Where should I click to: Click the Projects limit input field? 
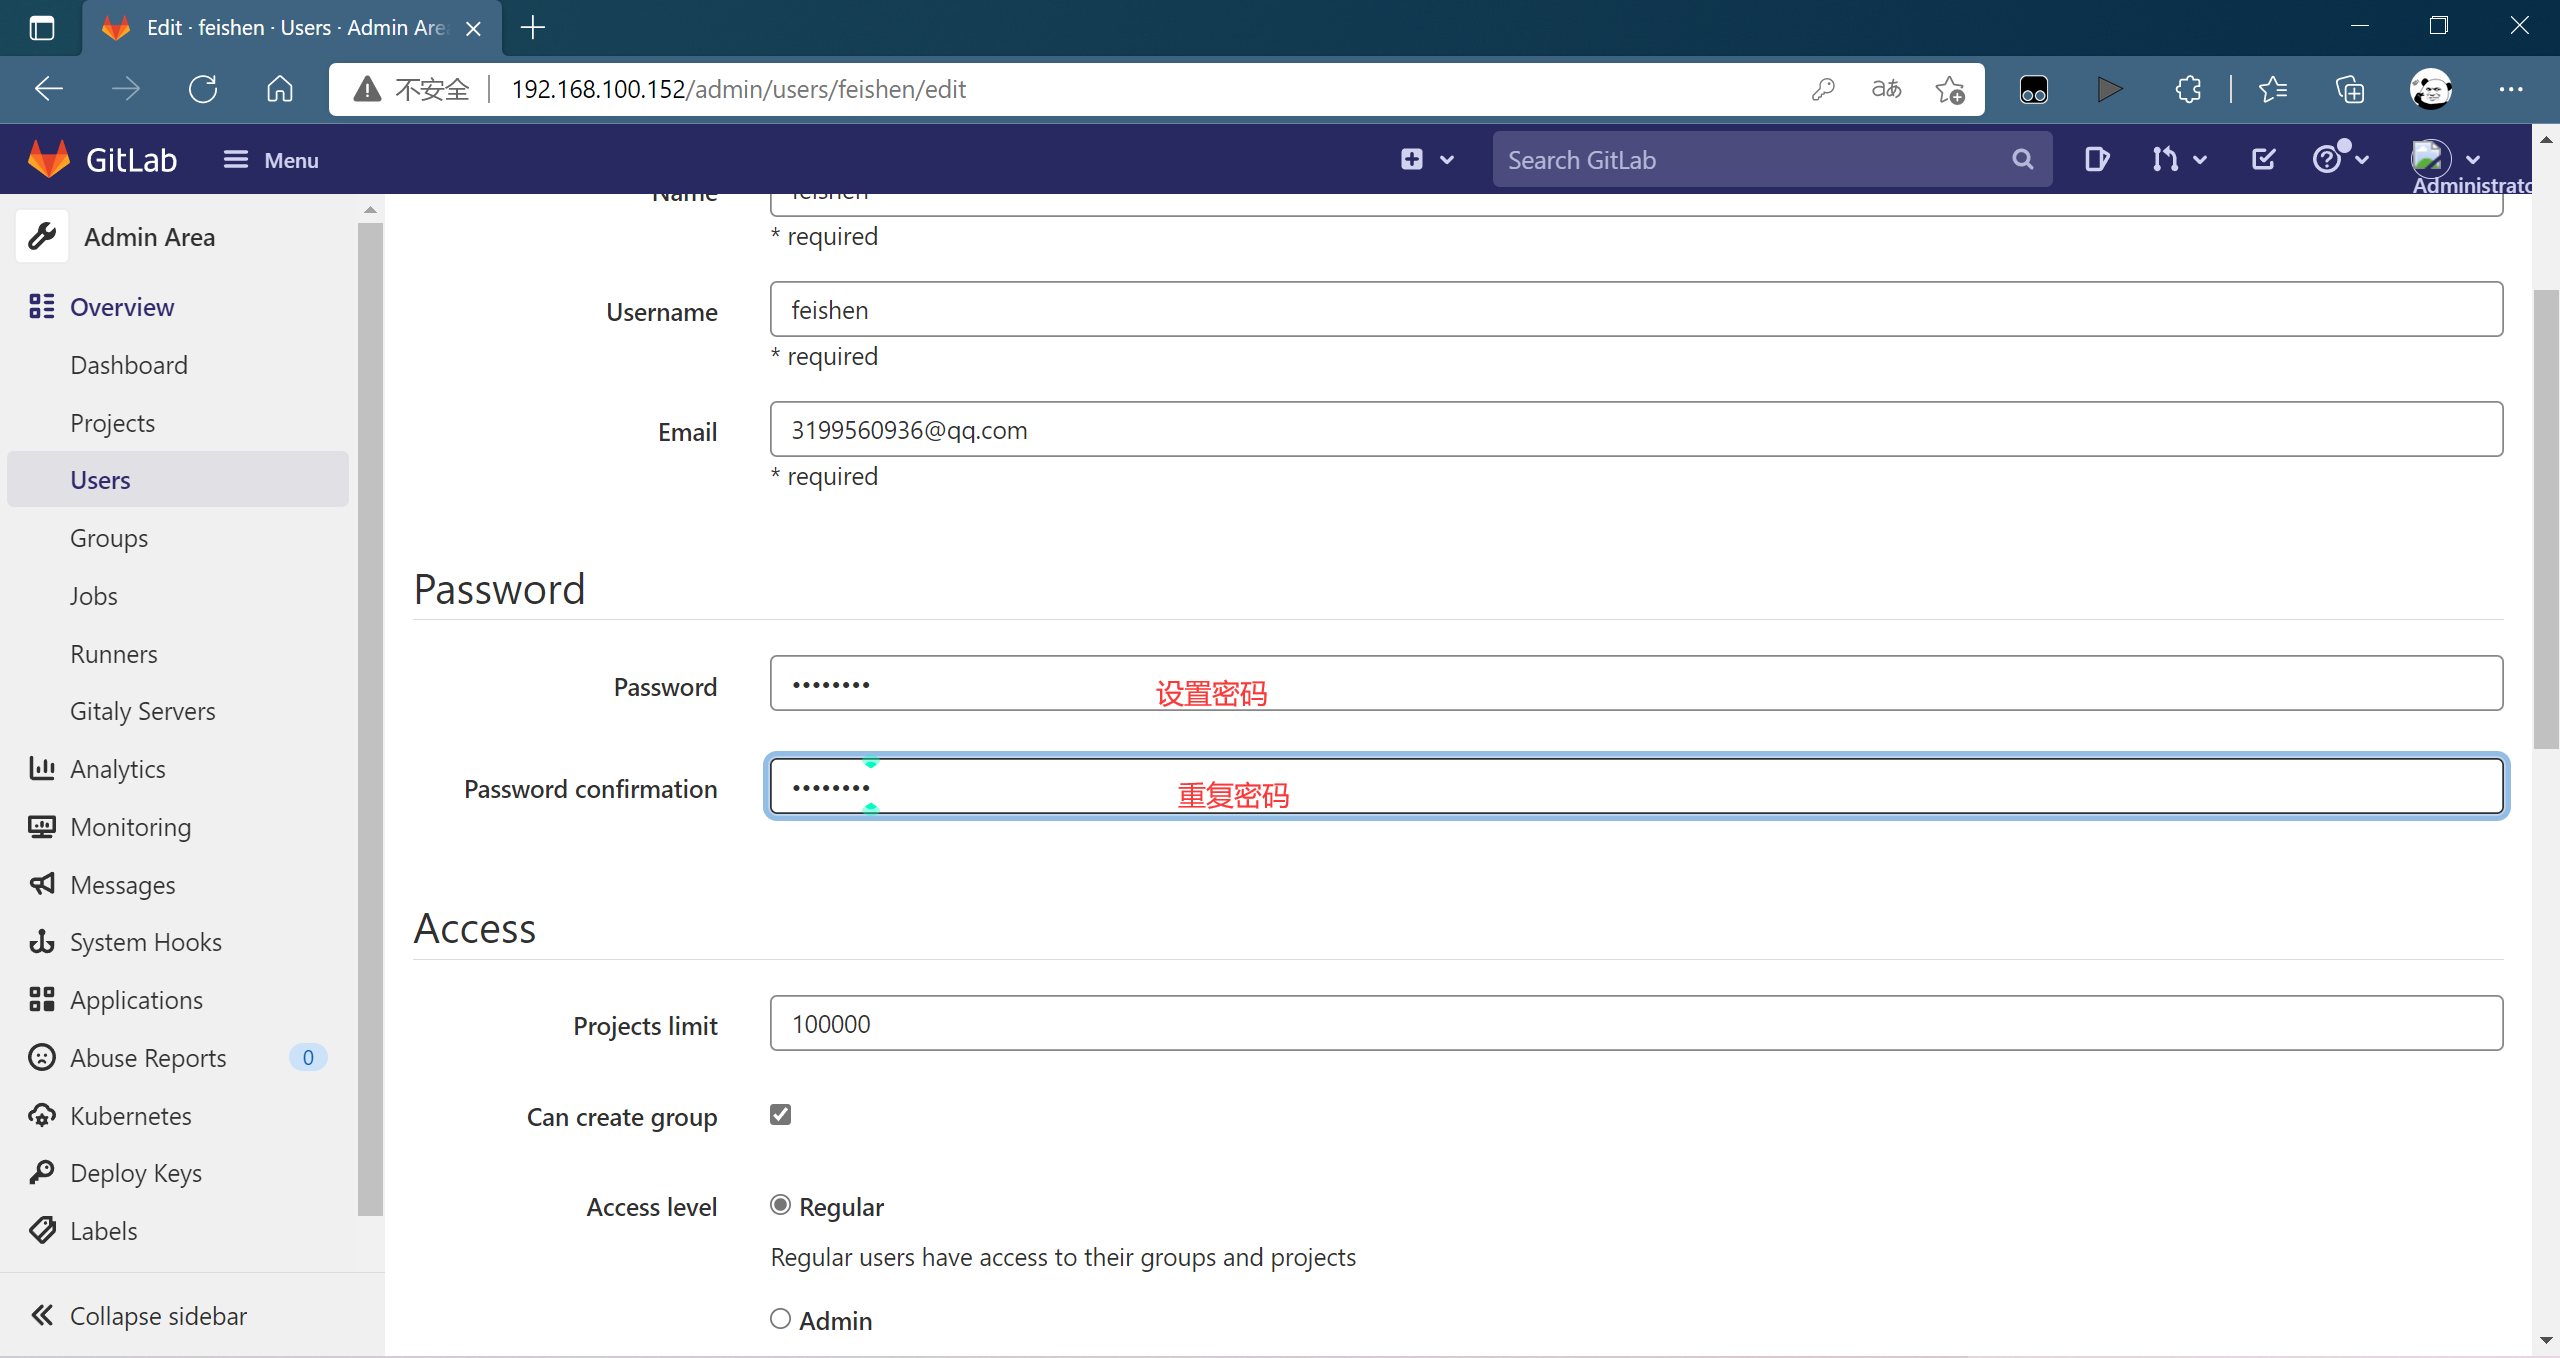1636,1023
